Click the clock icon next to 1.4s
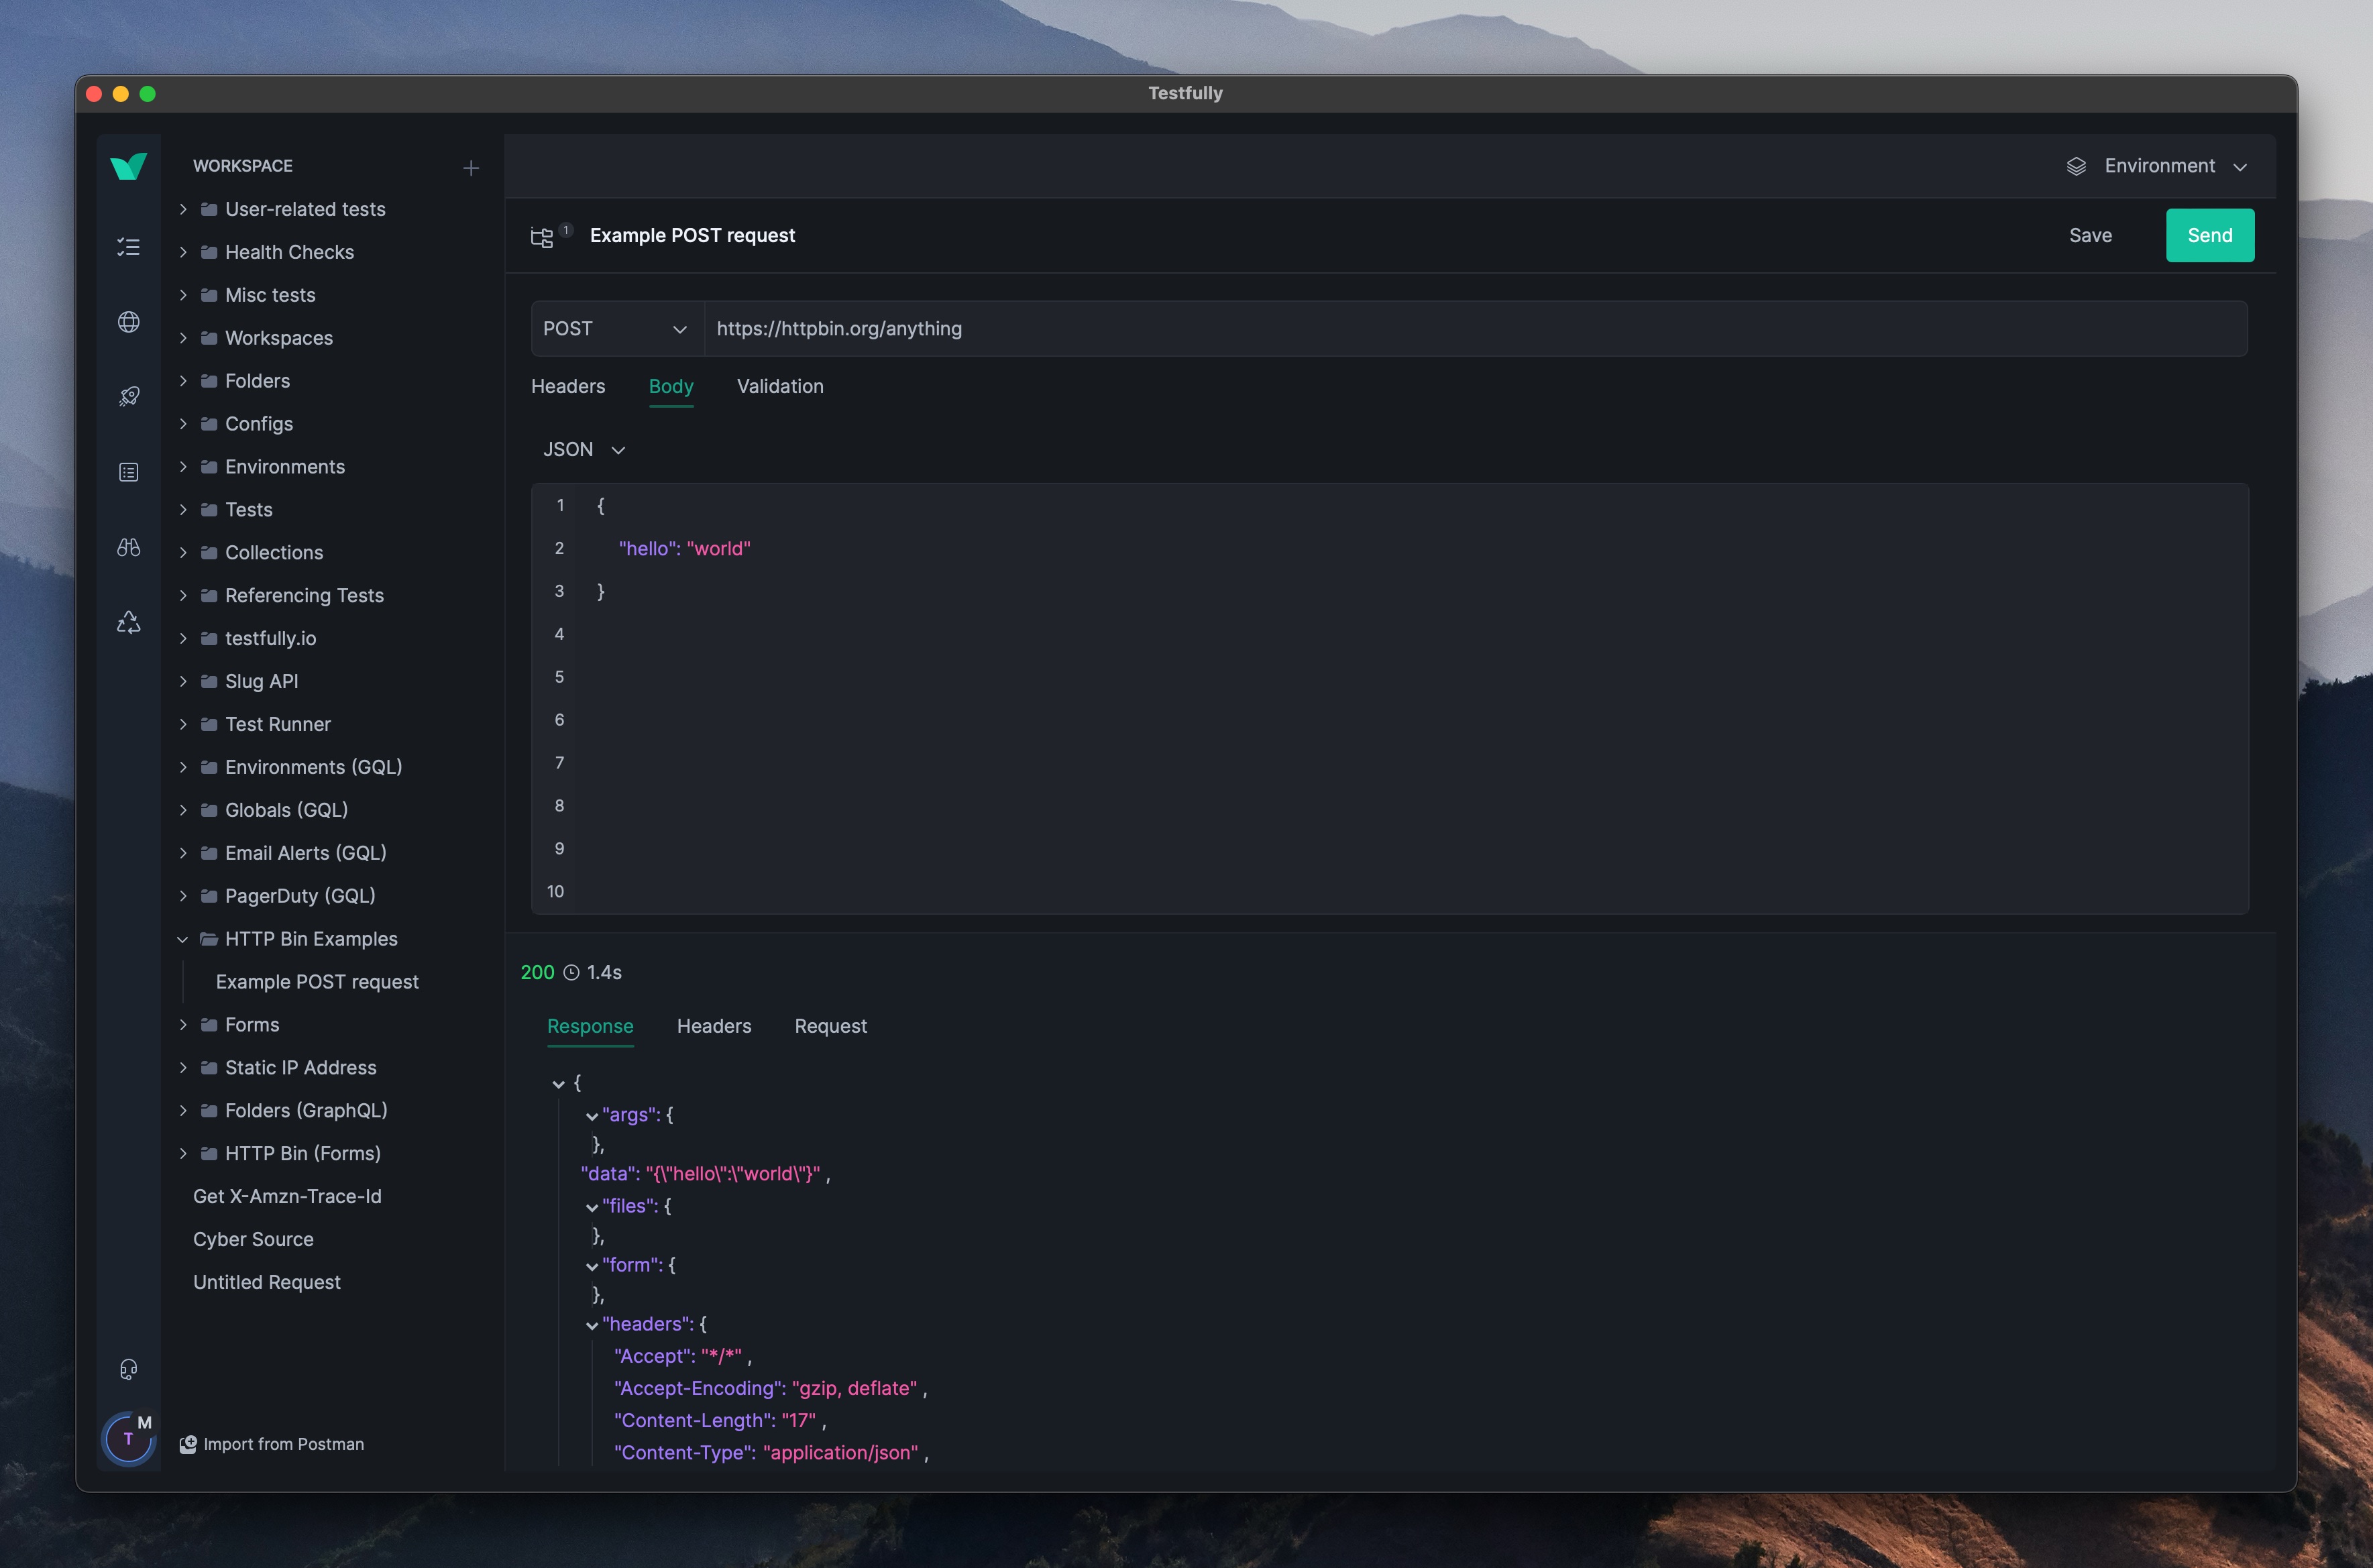2373x1568 pixels. point(571,973)
